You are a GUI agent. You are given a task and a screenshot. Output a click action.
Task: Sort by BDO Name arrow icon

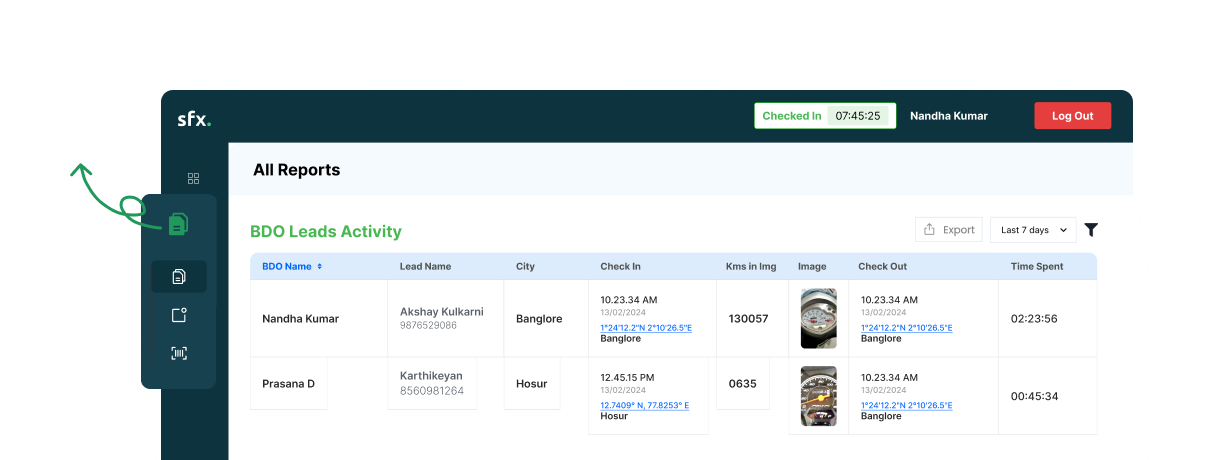pos(320,267)
